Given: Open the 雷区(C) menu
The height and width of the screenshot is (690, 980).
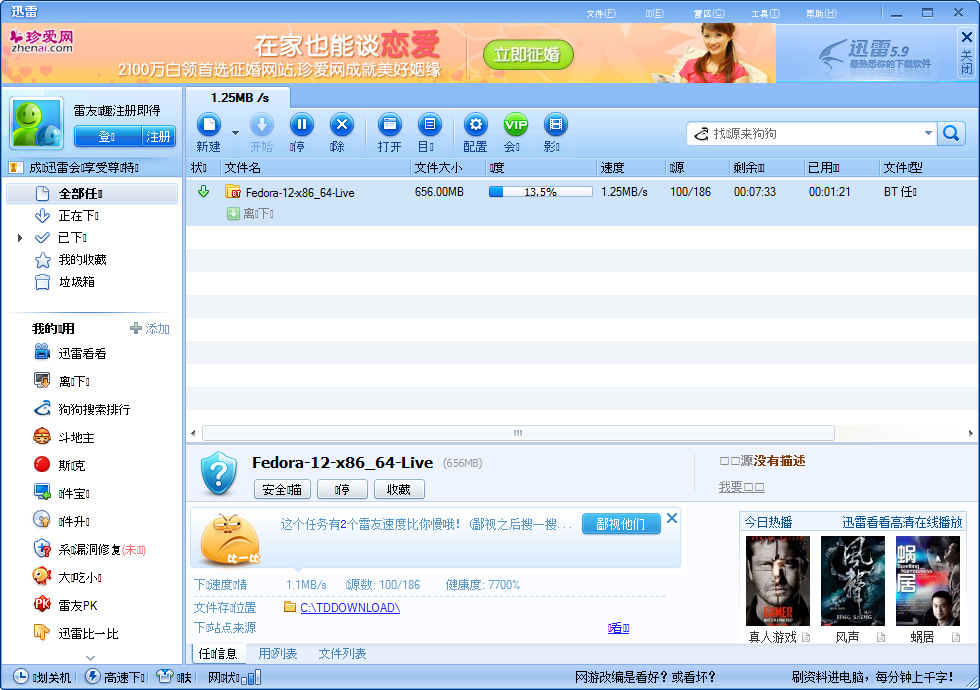Looking at the screenshot, I should 709,13.
